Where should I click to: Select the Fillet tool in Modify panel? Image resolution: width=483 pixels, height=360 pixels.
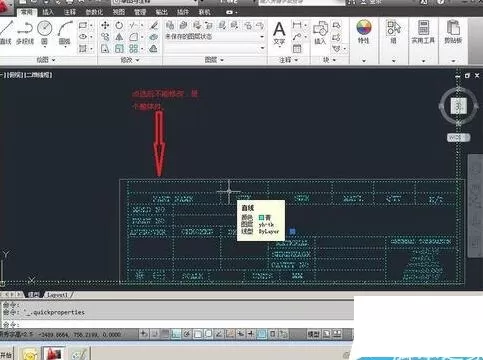coord(133,37)
